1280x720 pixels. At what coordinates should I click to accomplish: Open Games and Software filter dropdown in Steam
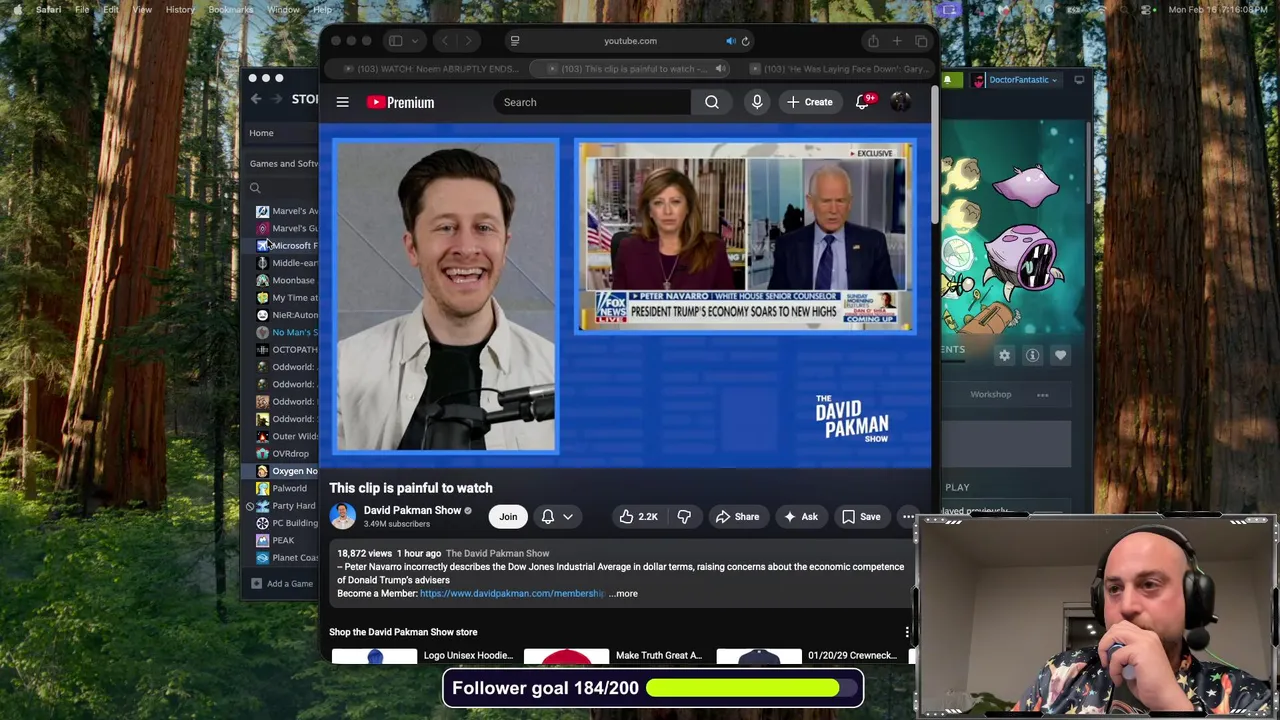(x=284, y=164)
